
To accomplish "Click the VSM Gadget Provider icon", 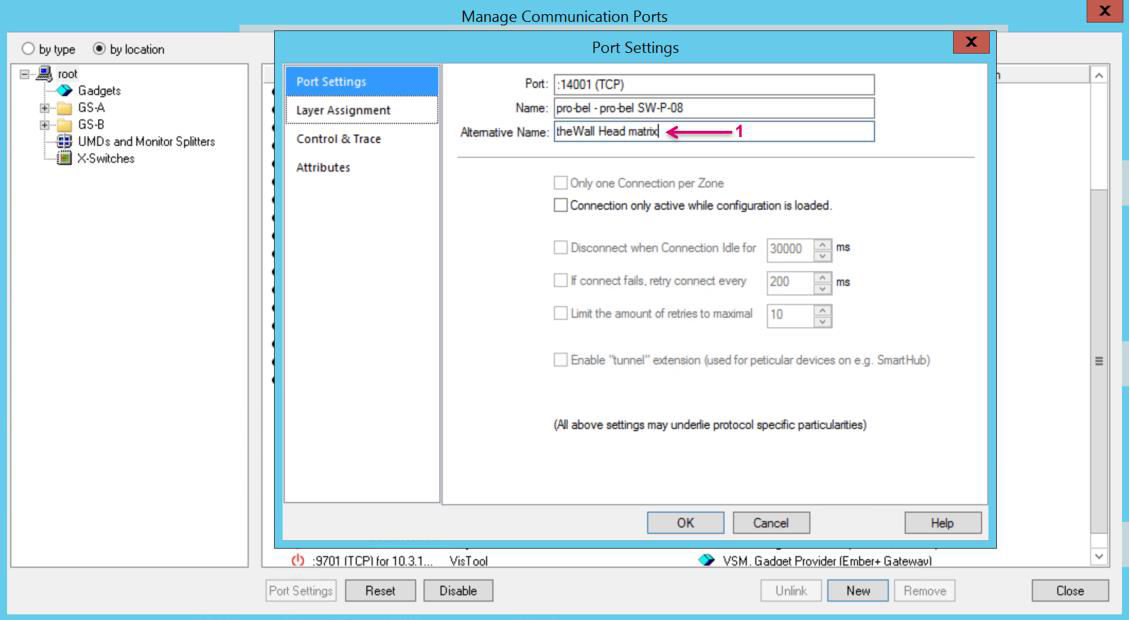I will pos(709,562).
